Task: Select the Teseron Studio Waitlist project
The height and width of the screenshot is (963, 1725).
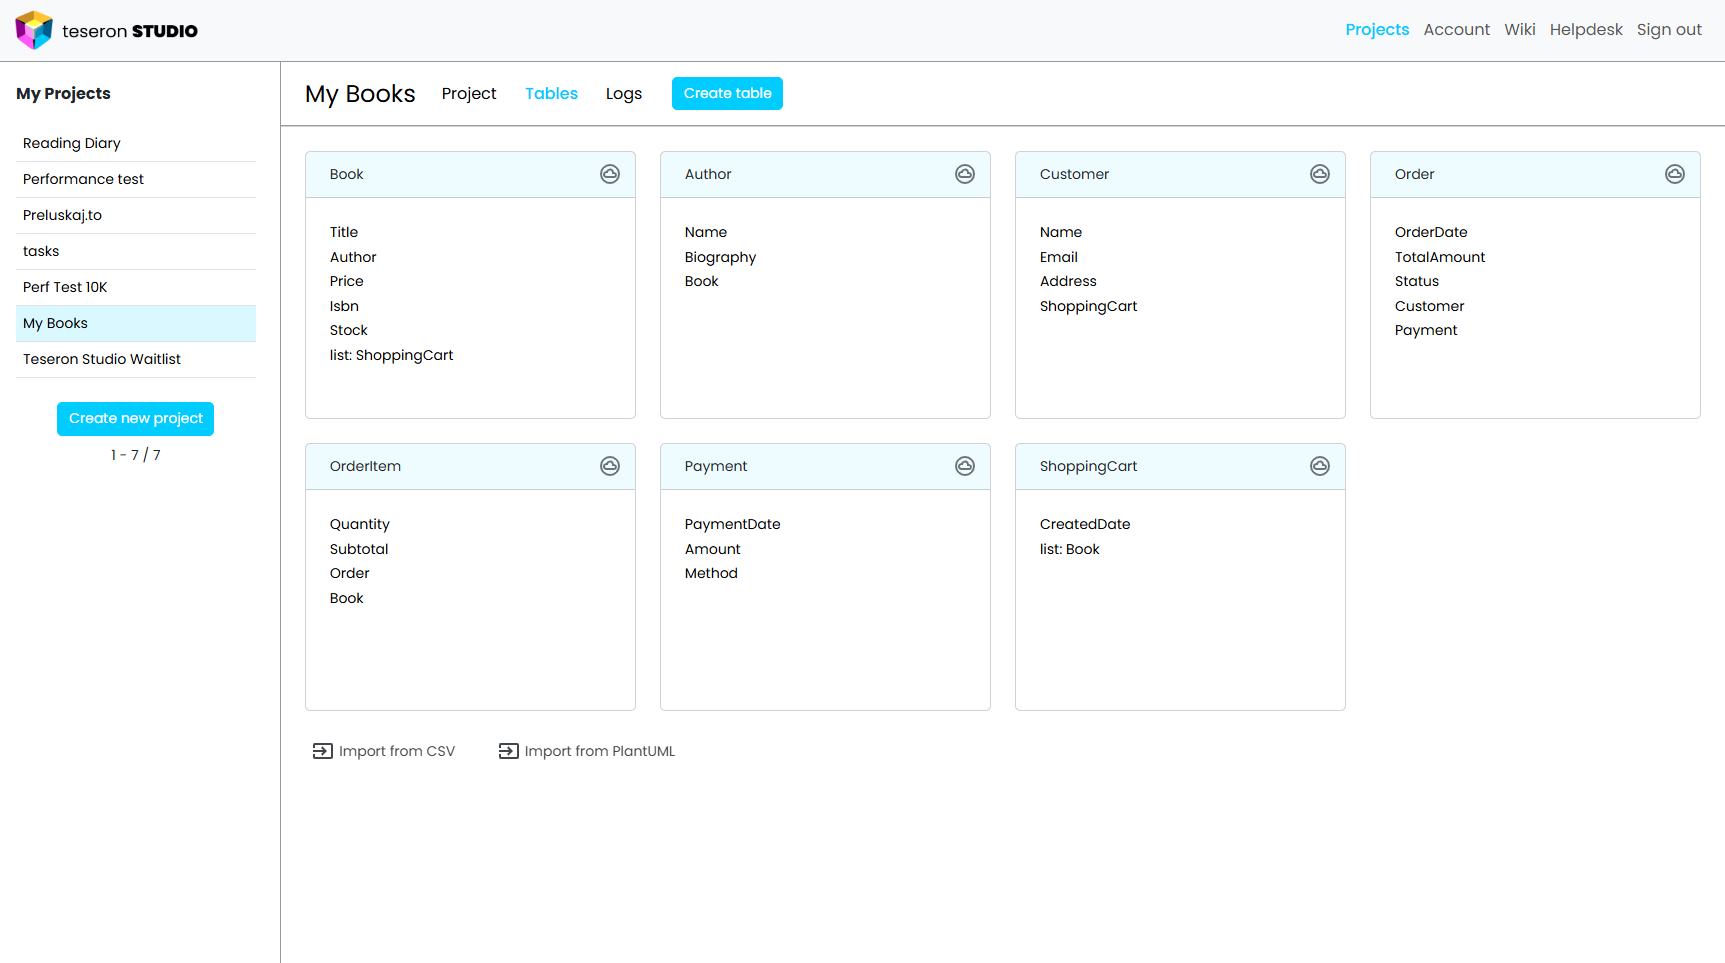Action: pos(136,360)
